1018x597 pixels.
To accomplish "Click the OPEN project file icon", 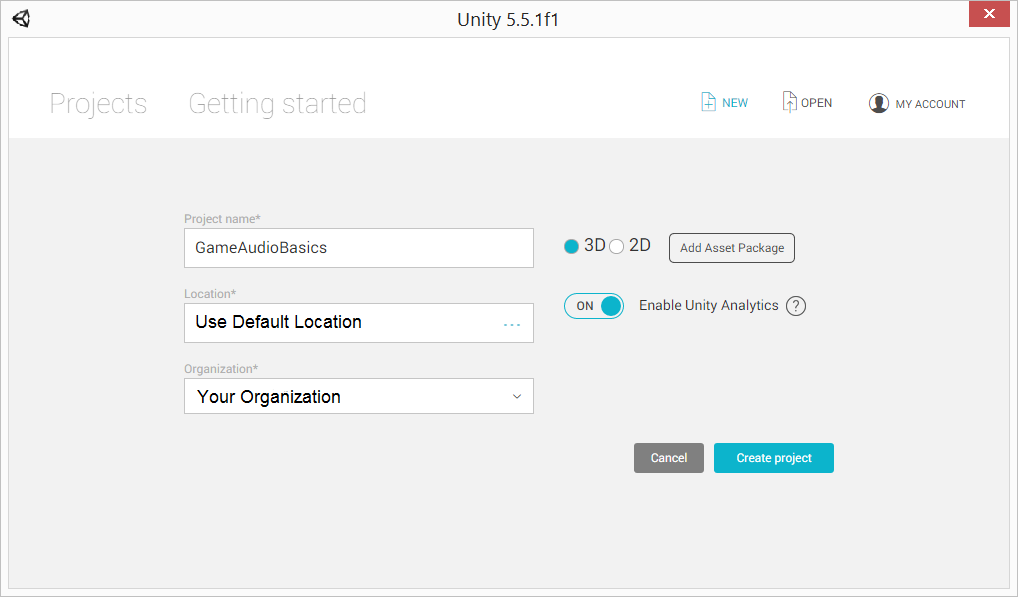I will (x=789, y=102).
